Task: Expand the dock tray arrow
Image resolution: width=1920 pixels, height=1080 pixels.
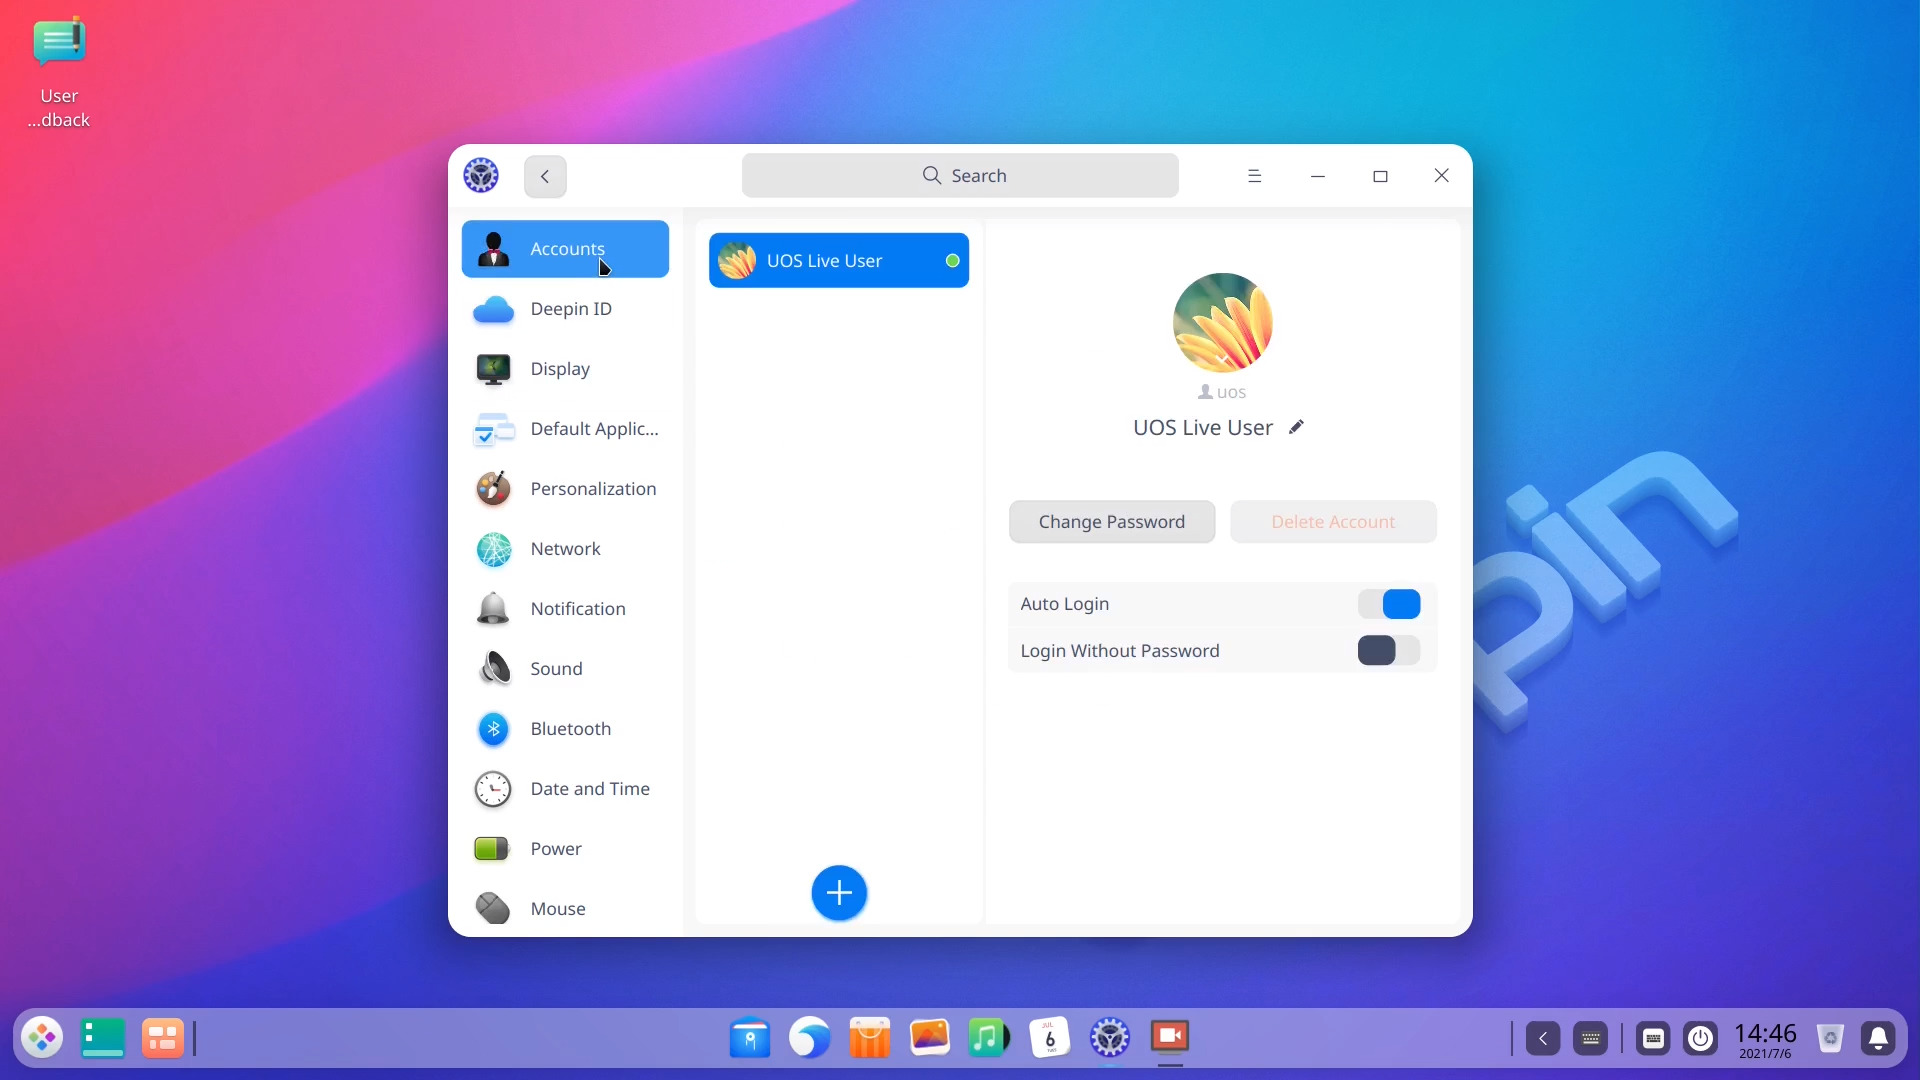Action: (1543, 1039)
